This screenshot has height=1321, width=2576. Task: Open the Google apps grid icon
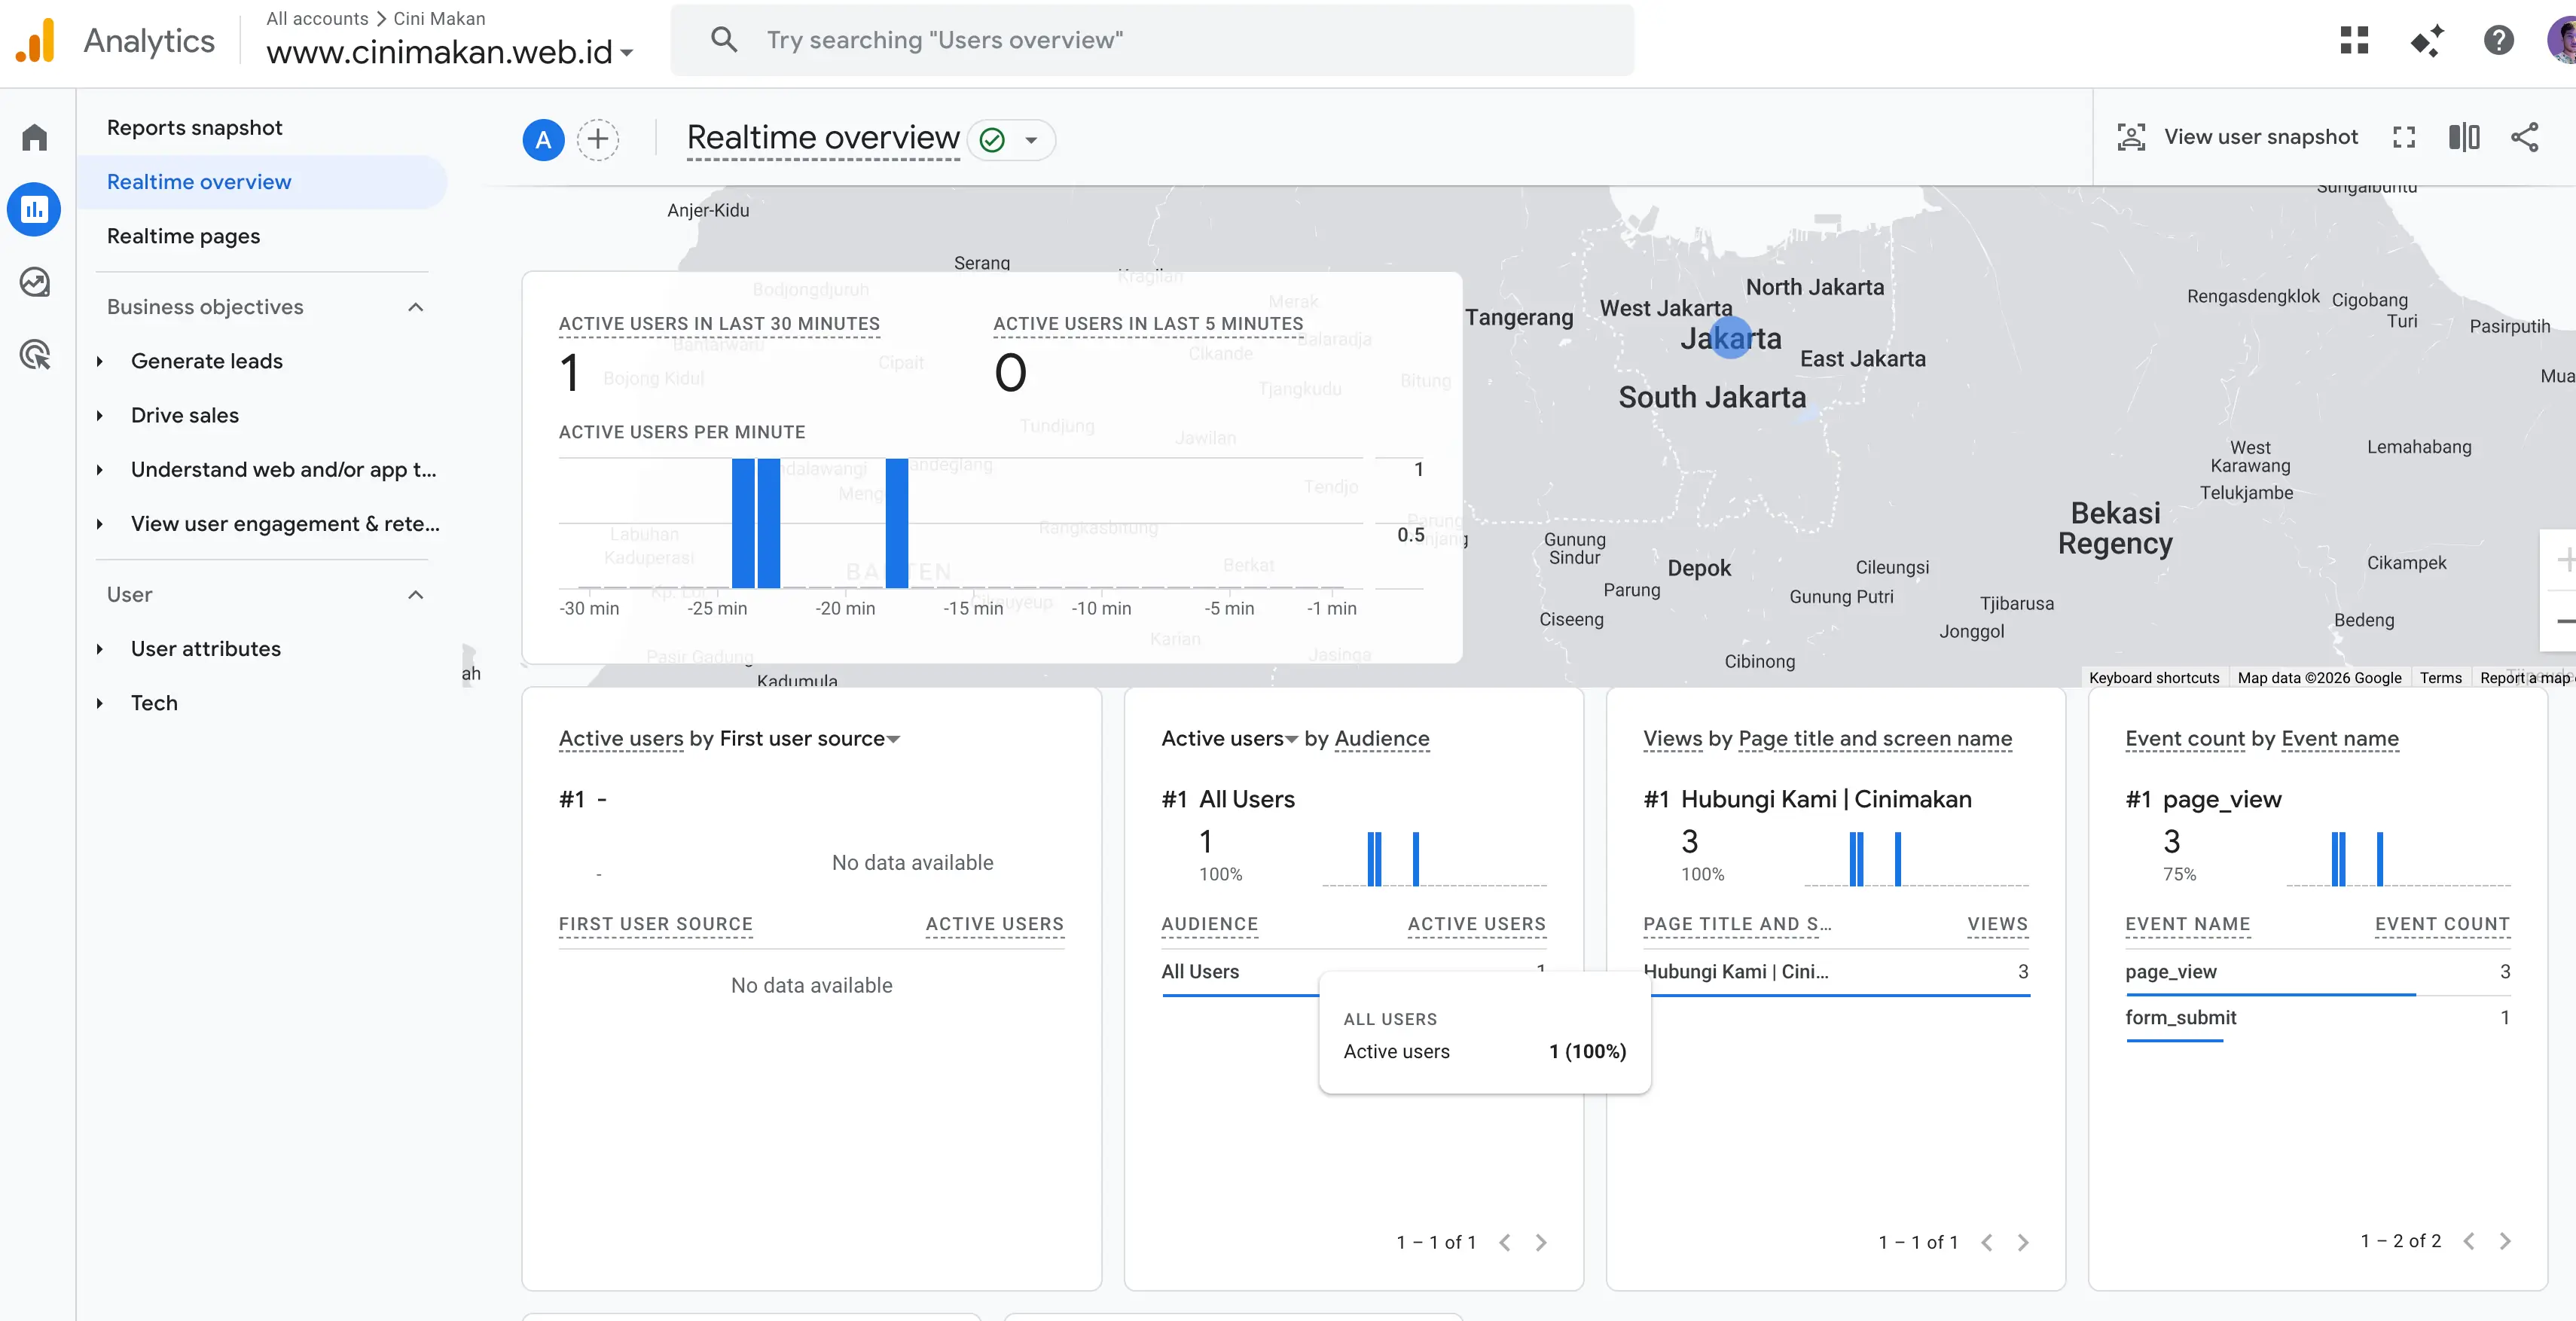click(2354, 40)
